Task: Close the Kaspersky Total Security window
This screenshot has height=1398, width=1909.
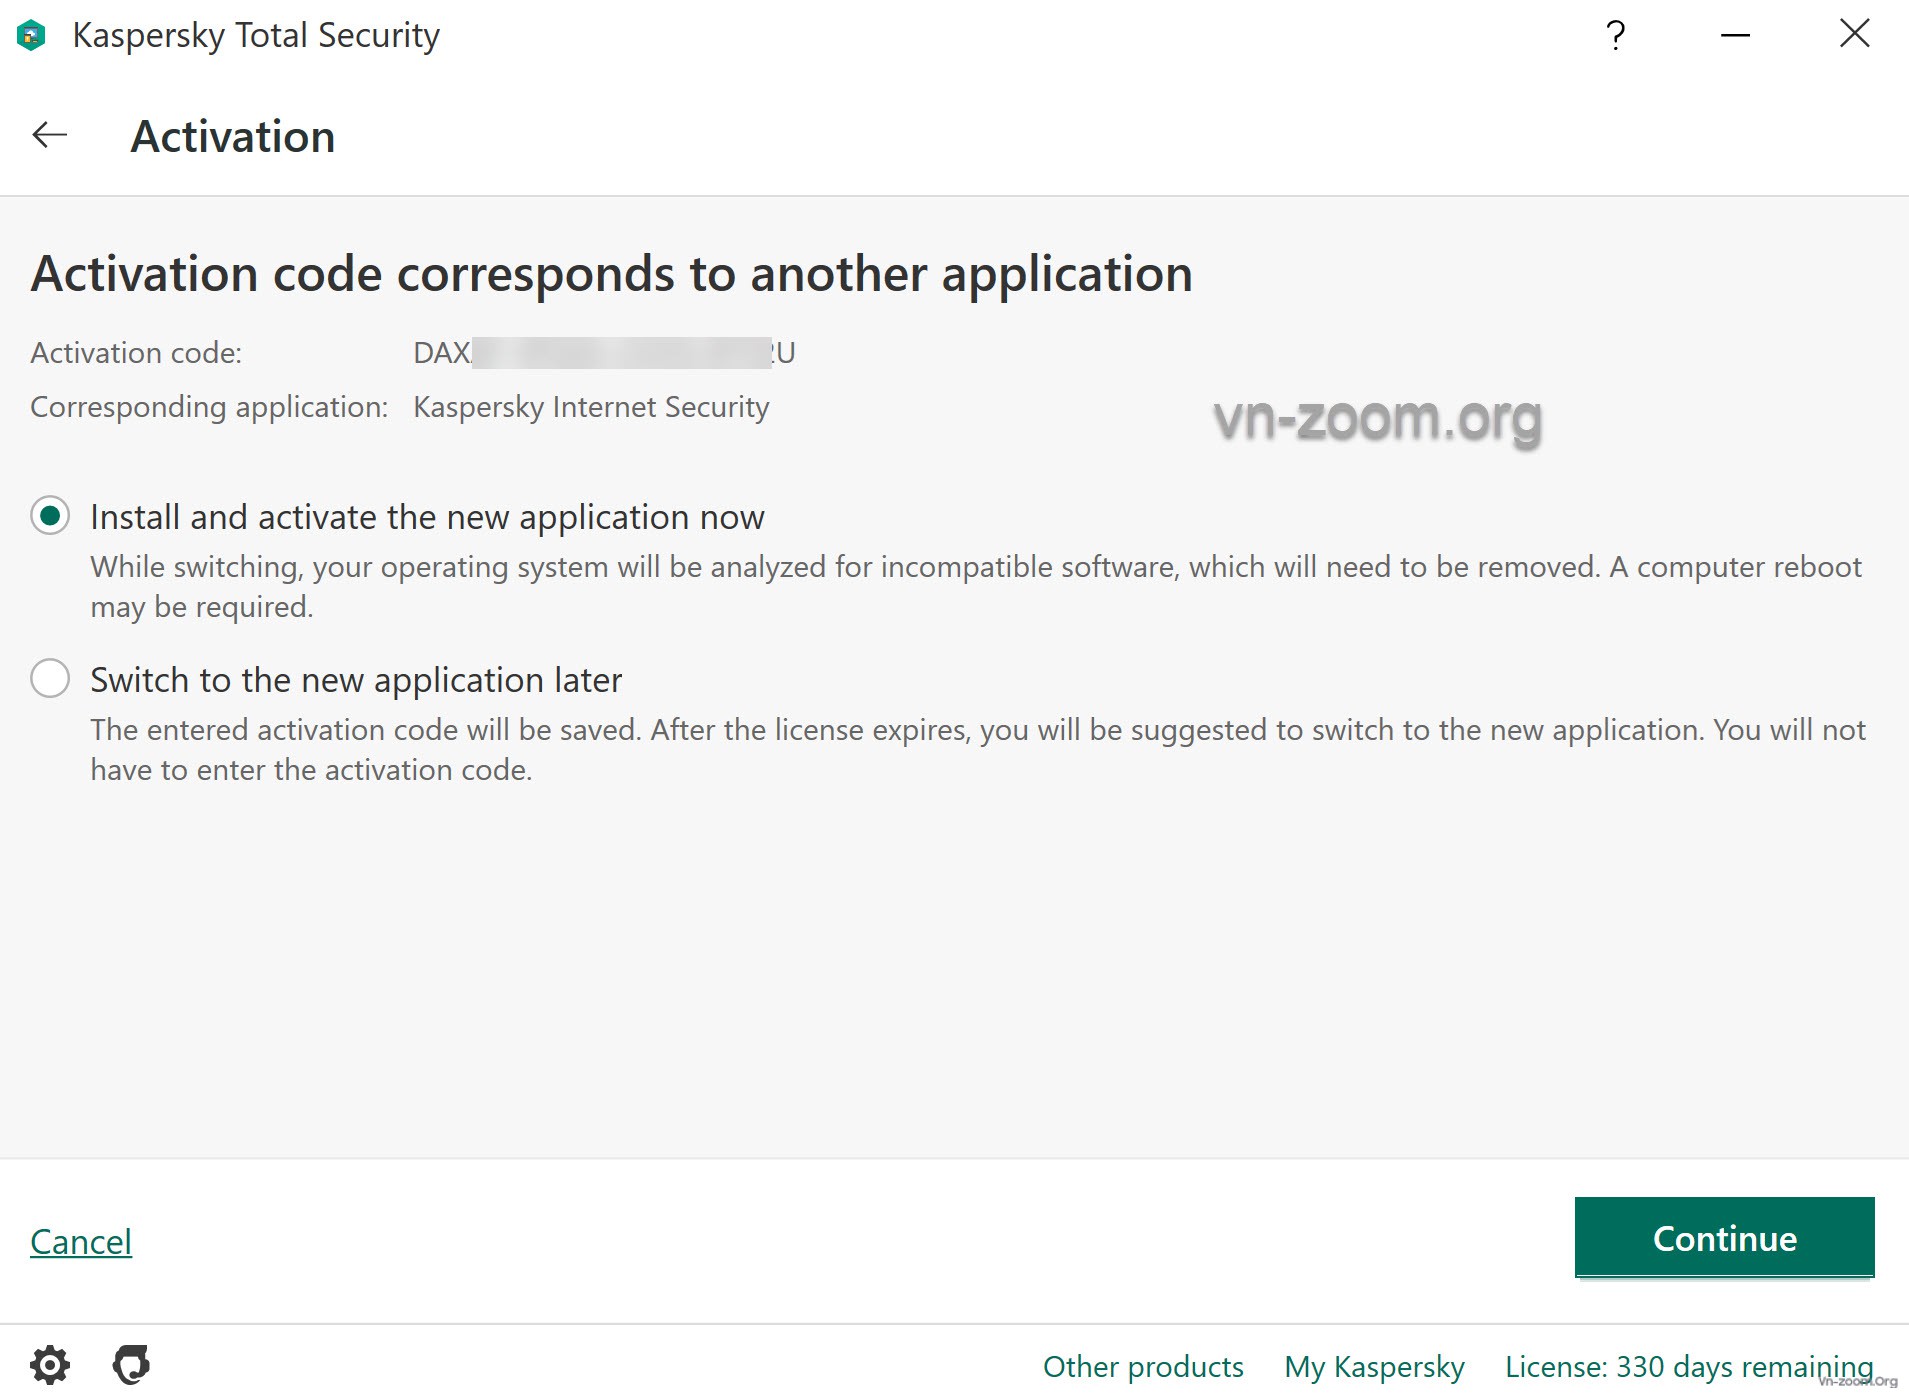Action: pyautogui.click(x=1855, y=34)
